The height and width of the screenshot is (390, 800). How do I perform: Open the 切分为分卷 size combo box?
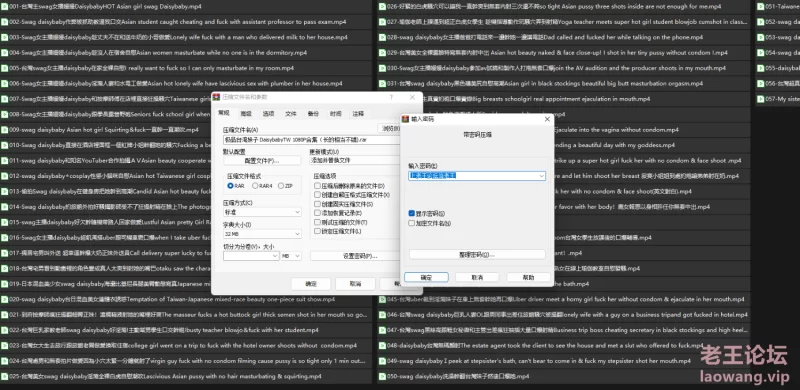(x=251, y=256)
